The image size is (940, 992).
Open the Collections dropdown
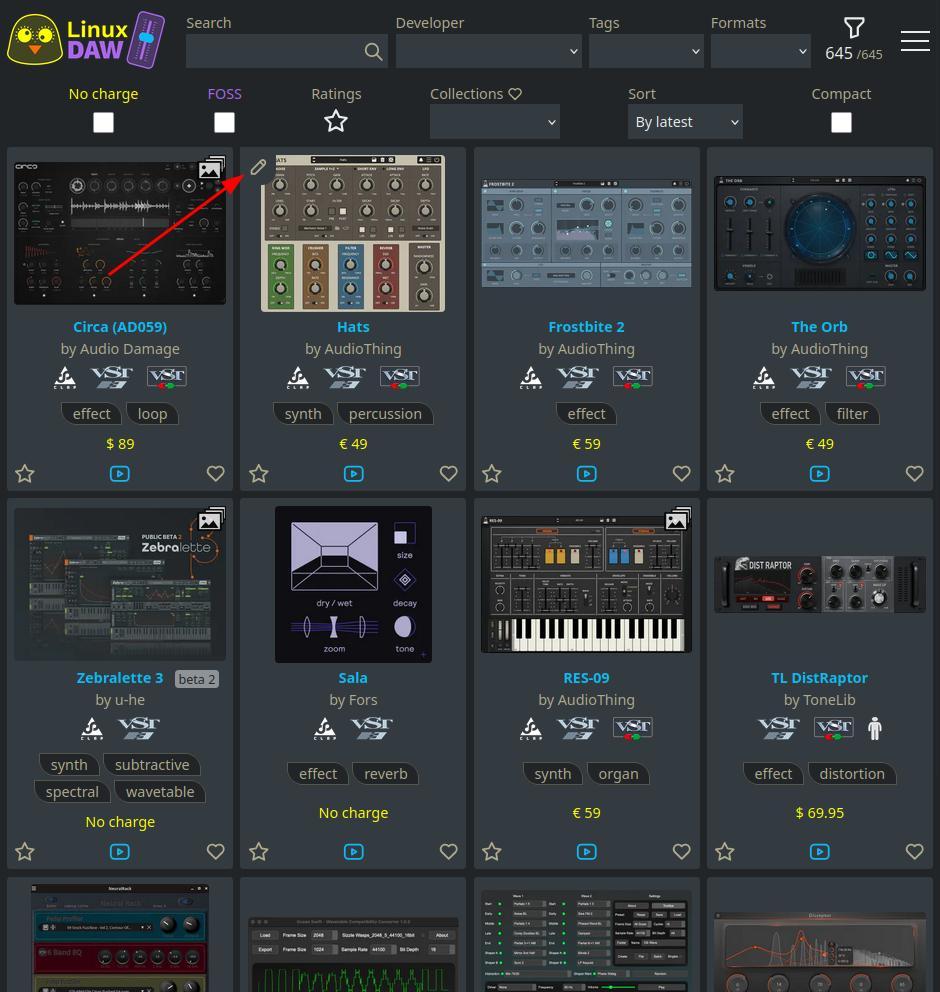tap(495, 121)
